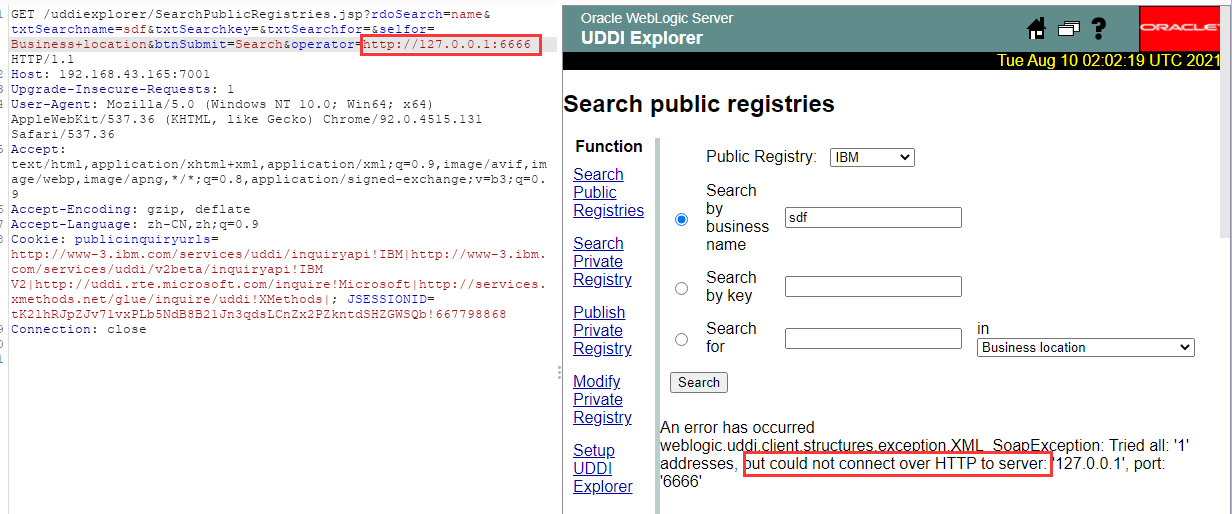Screen dimensions: 1232x514
Task: Select Search for radio button
Action: (x=682, y=338)
